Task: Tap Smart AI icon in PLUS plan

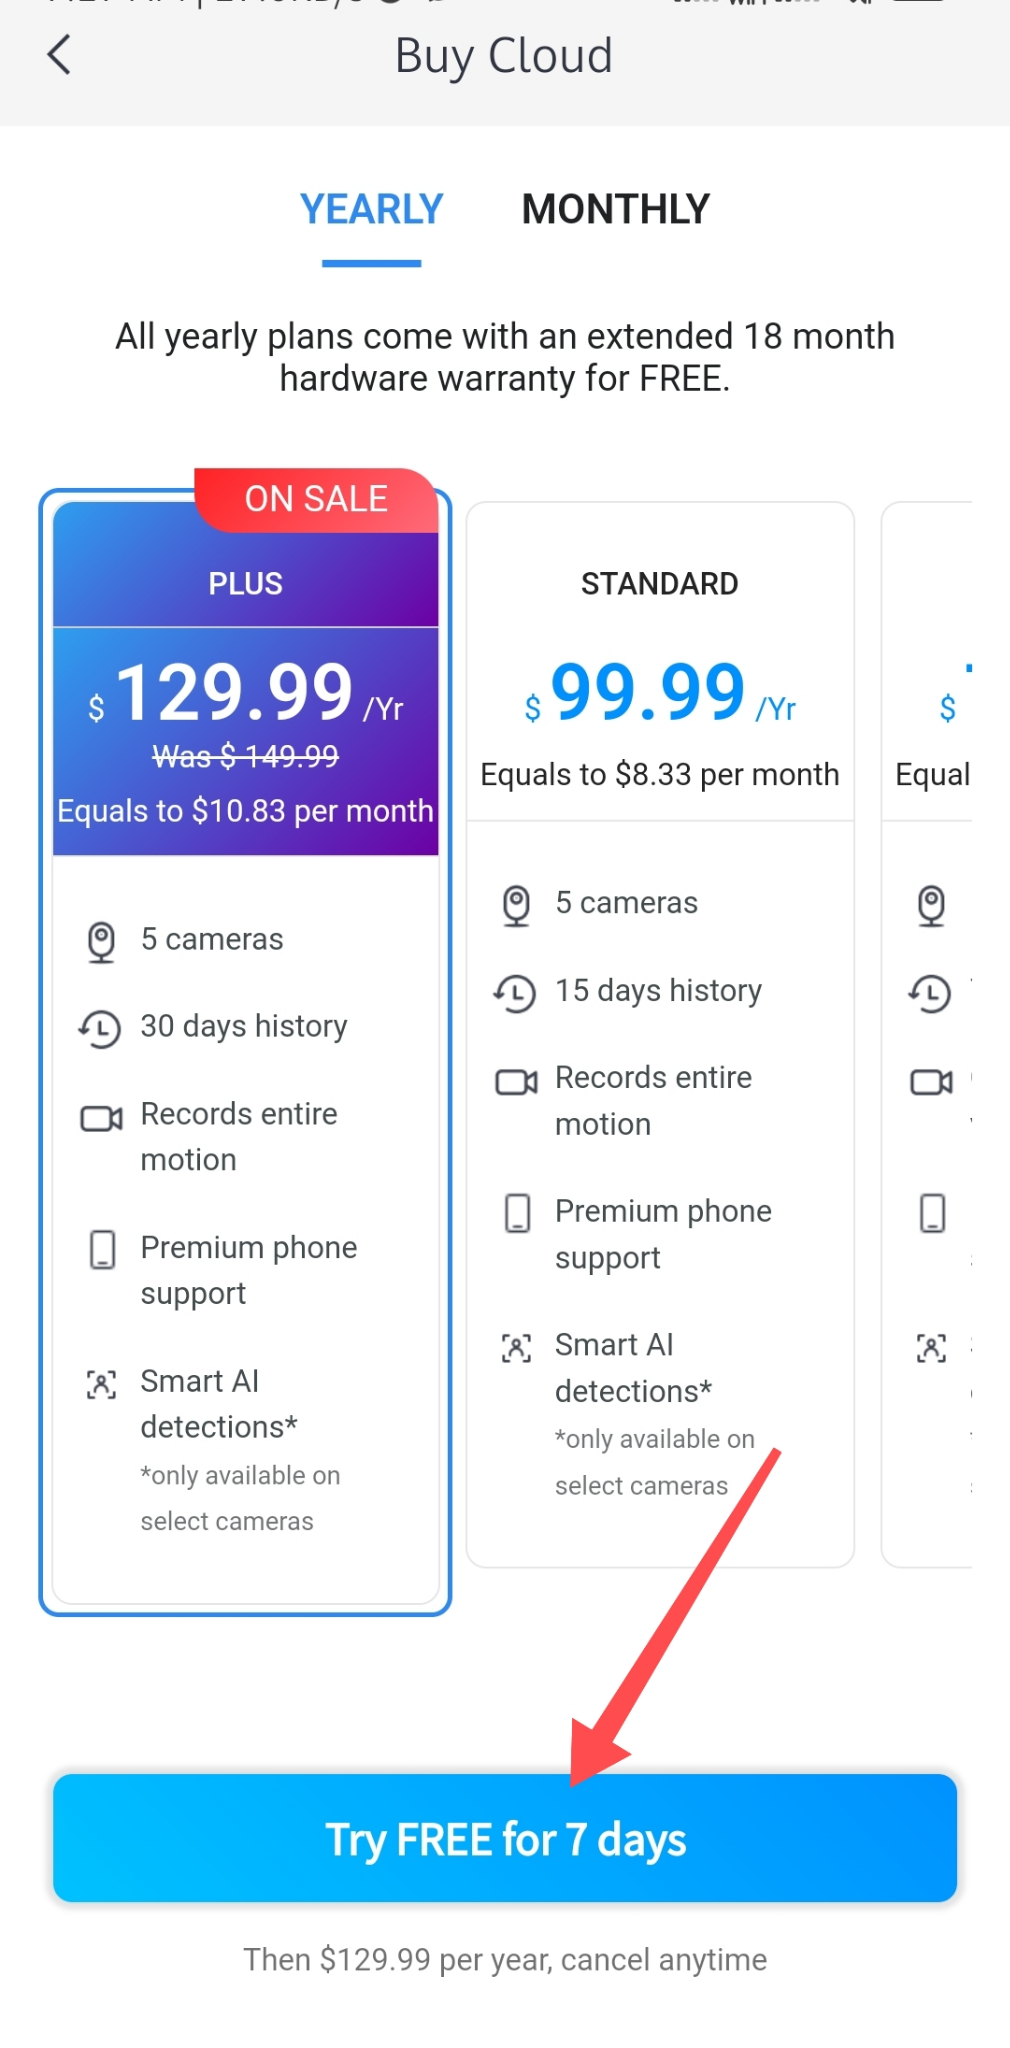Action: click(101, 1384)
